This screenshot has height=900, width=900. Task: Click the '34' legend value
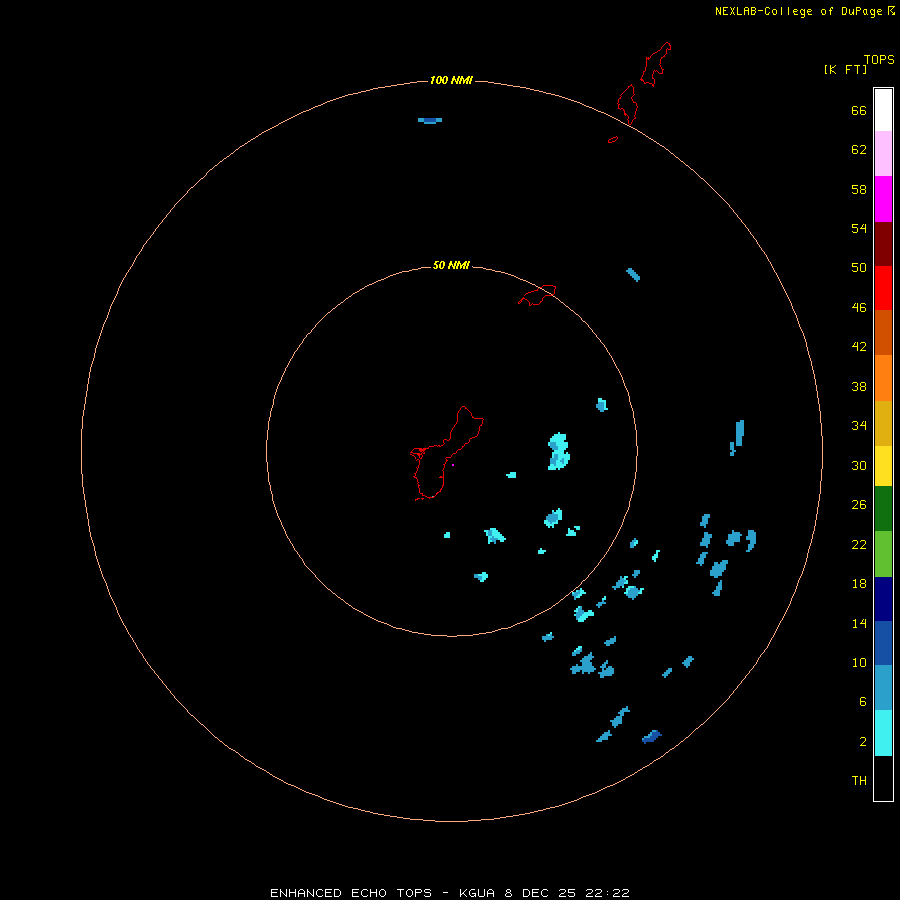coord(859,426)
